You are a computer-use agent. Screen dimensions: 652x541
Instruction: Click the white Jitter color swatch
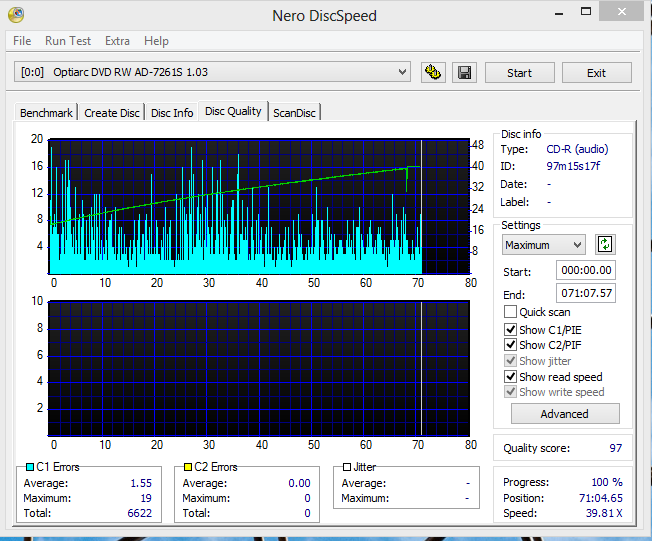(x=347, y=467)
